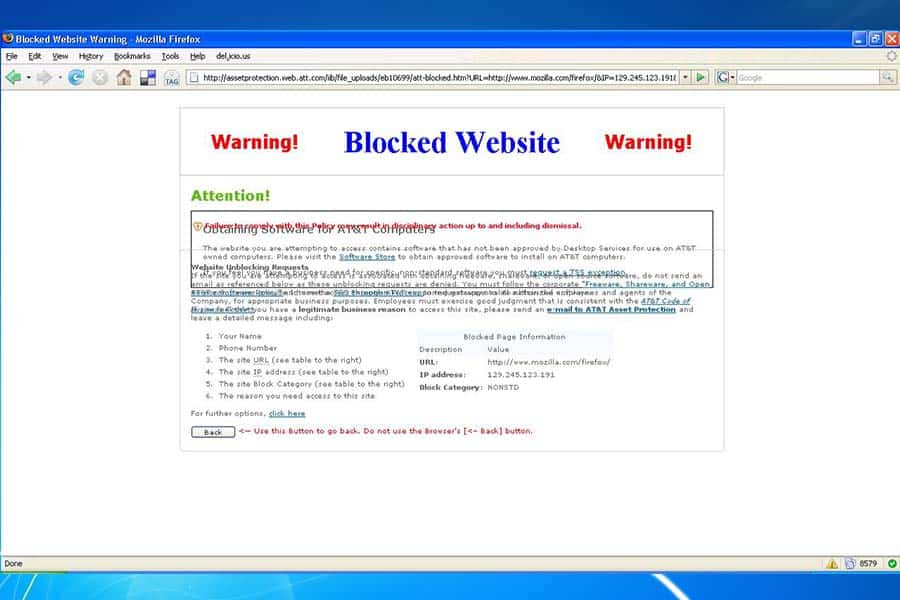The height and width of the screenshot is (600, 900).
Task: Reload the page with the Refresh icon
Action: pos(76,78)
